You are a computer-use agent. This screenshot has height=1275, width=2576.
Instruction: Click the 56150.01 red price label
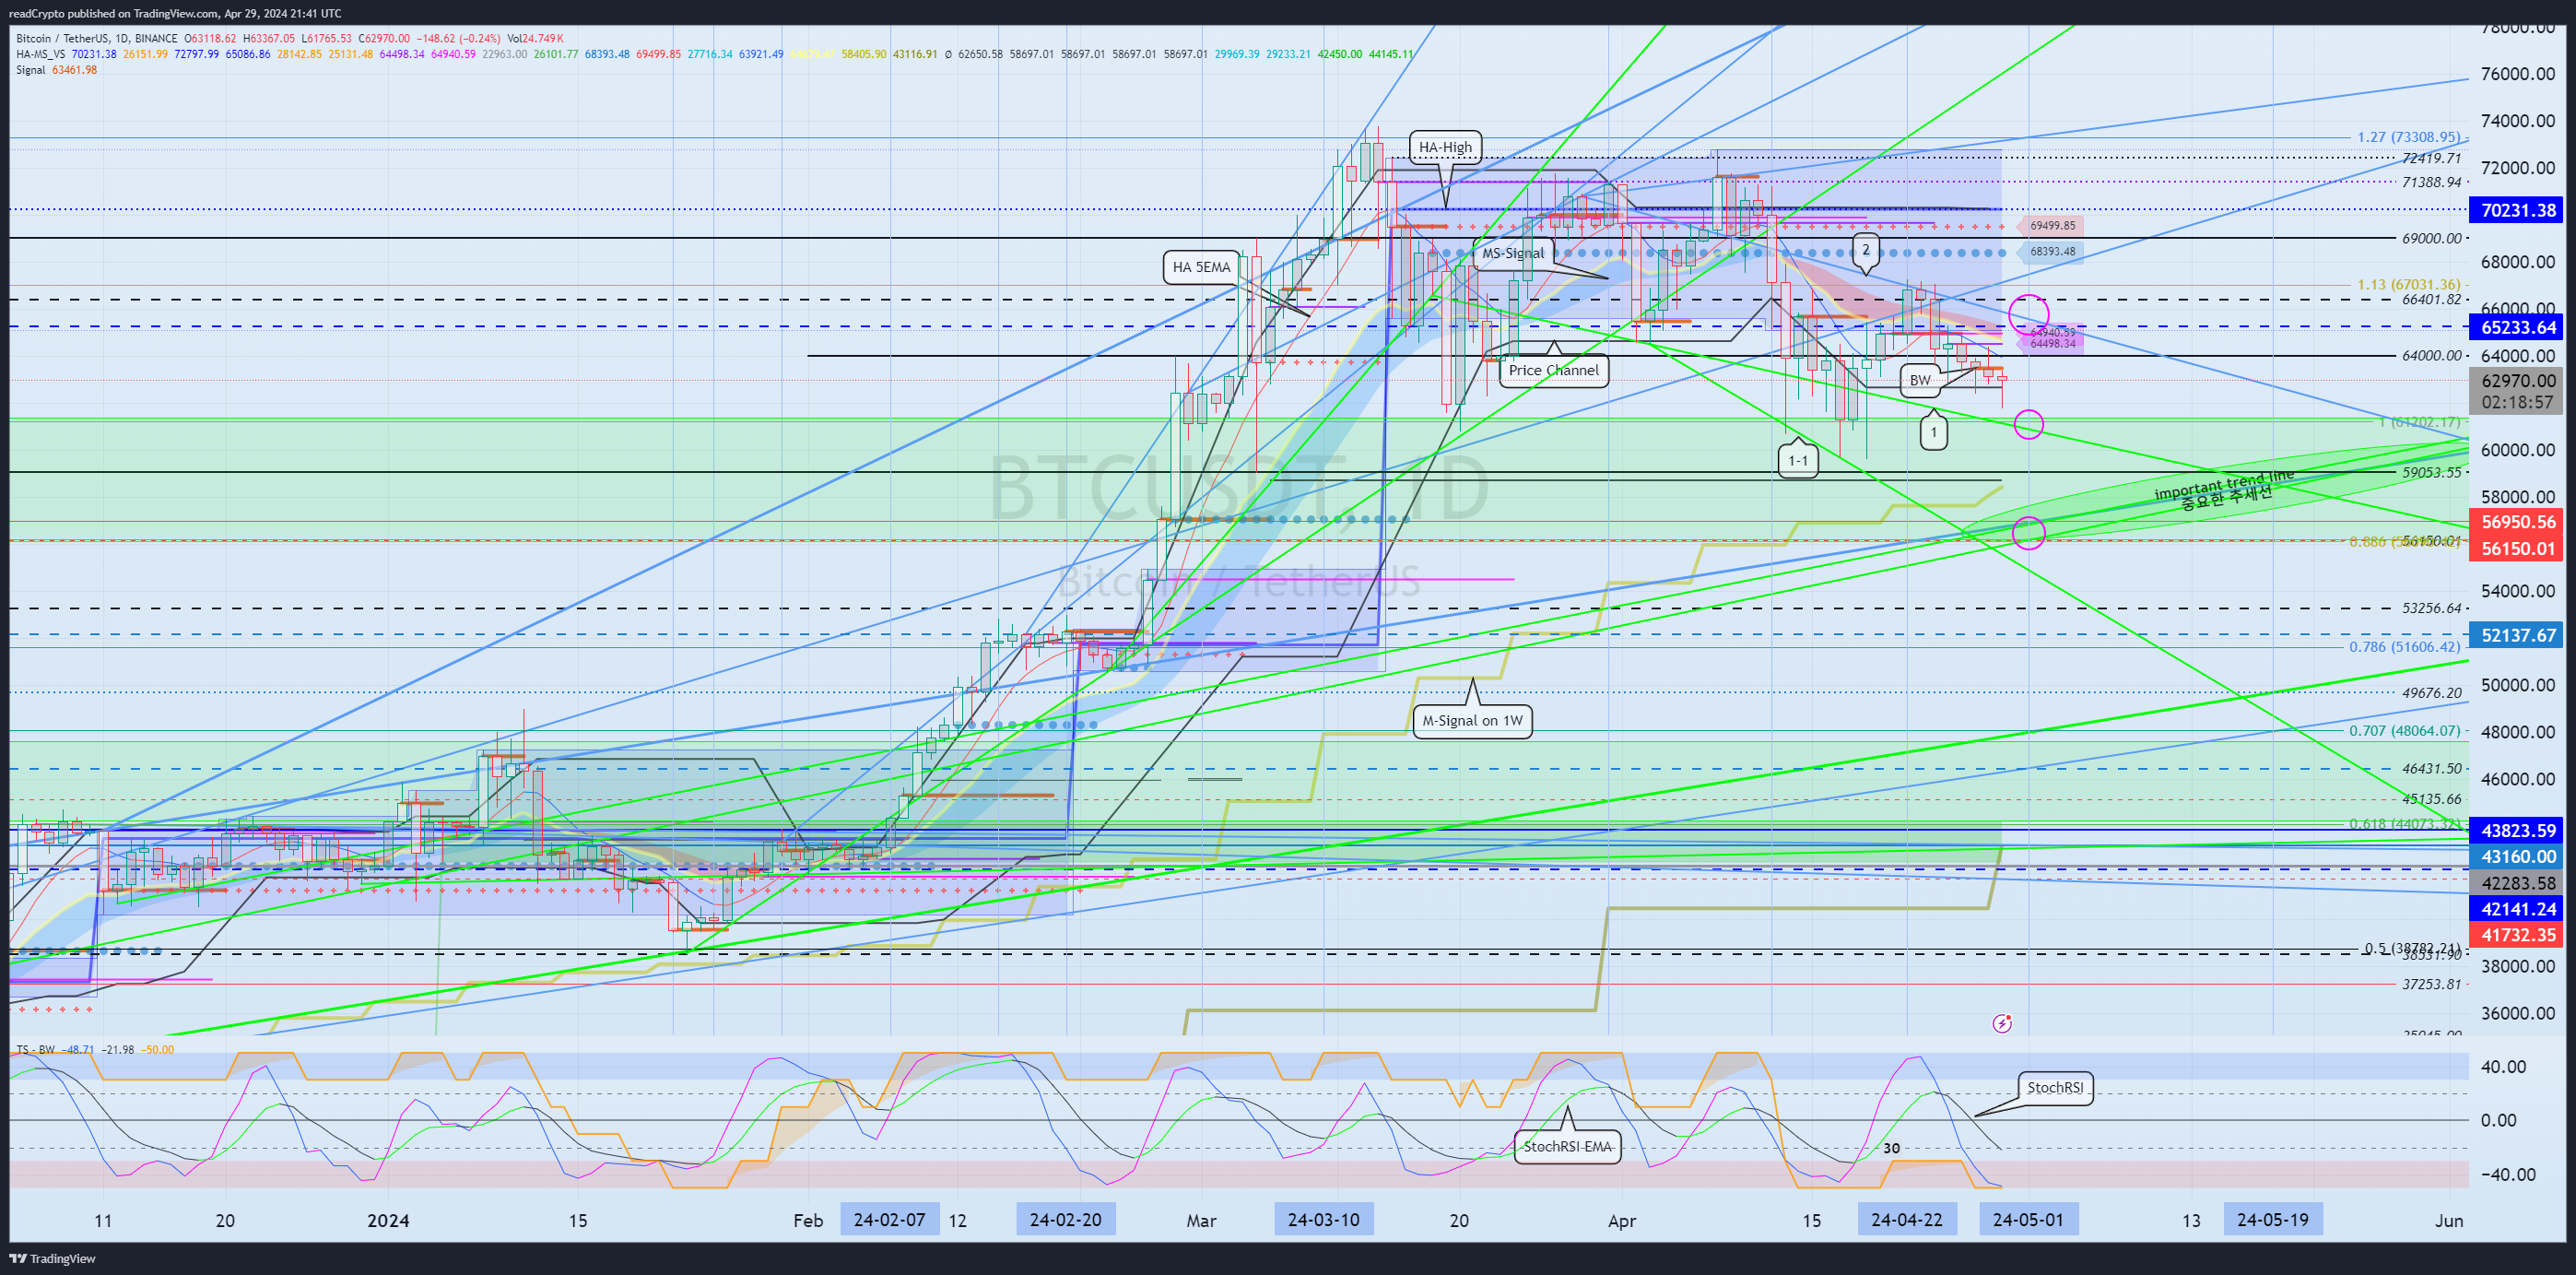2518,548
